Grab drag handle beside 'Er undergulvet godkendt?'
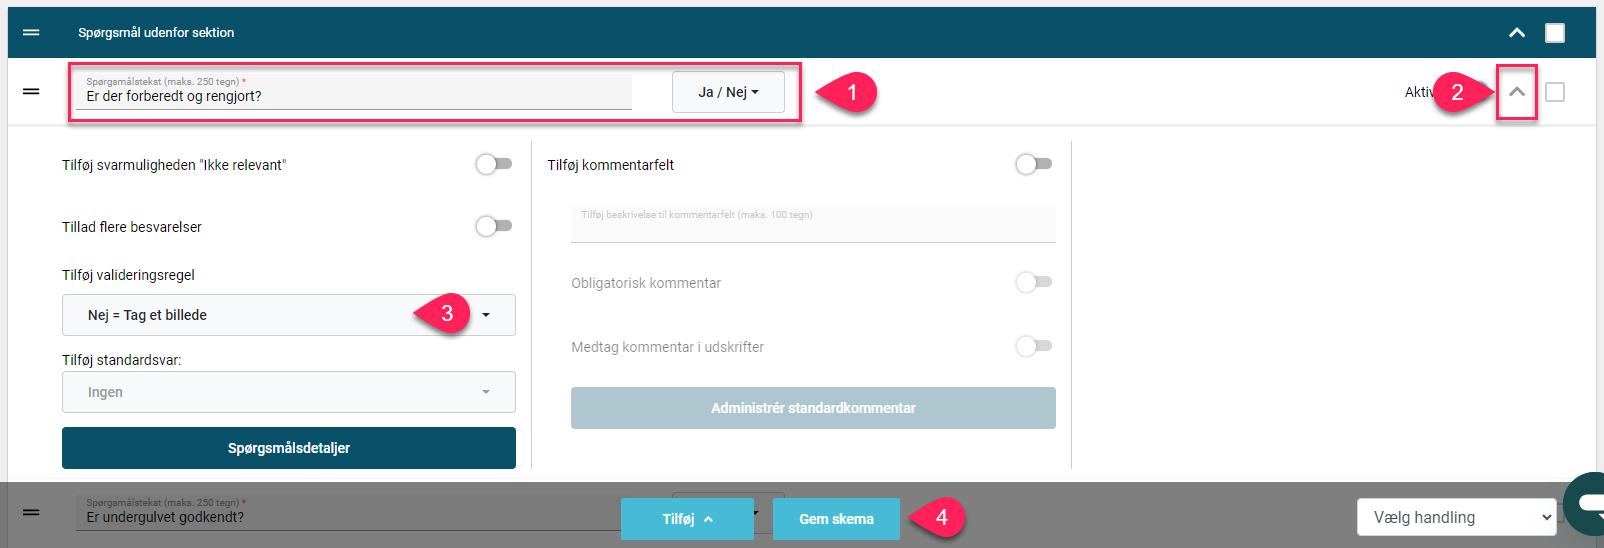The height and width of the screenshot is (548, 1604). pyautogui.click(x=31, y=512)
